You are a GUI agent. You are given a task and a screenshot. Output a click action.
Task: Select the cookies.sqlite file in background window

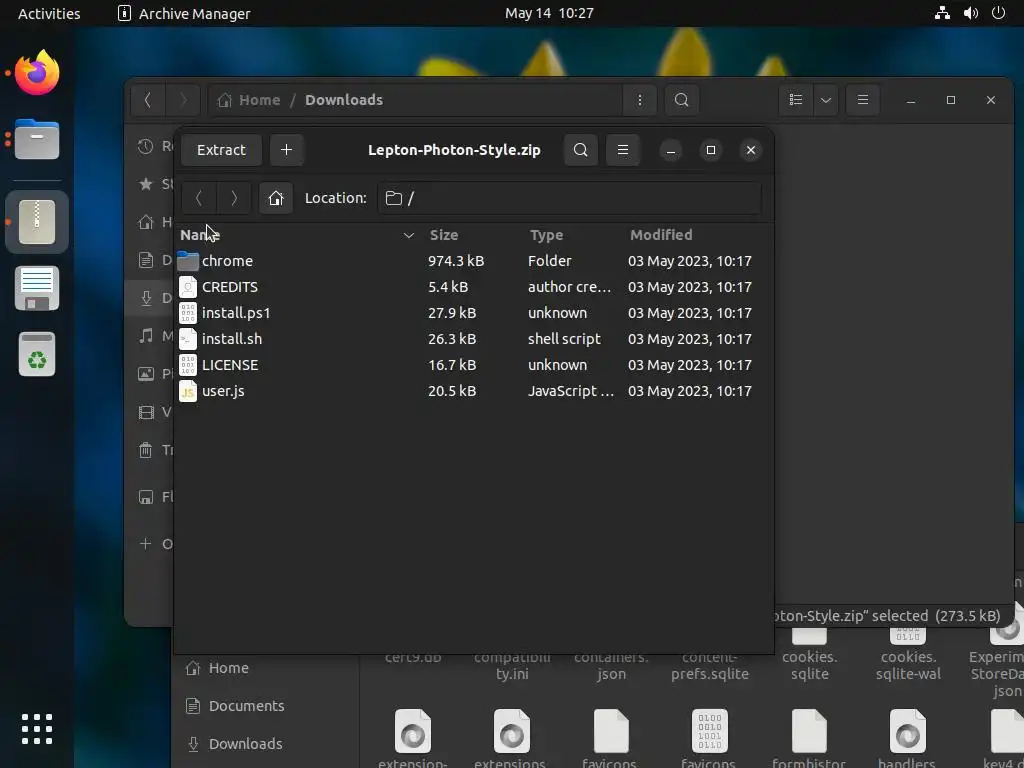click(810, 656)
